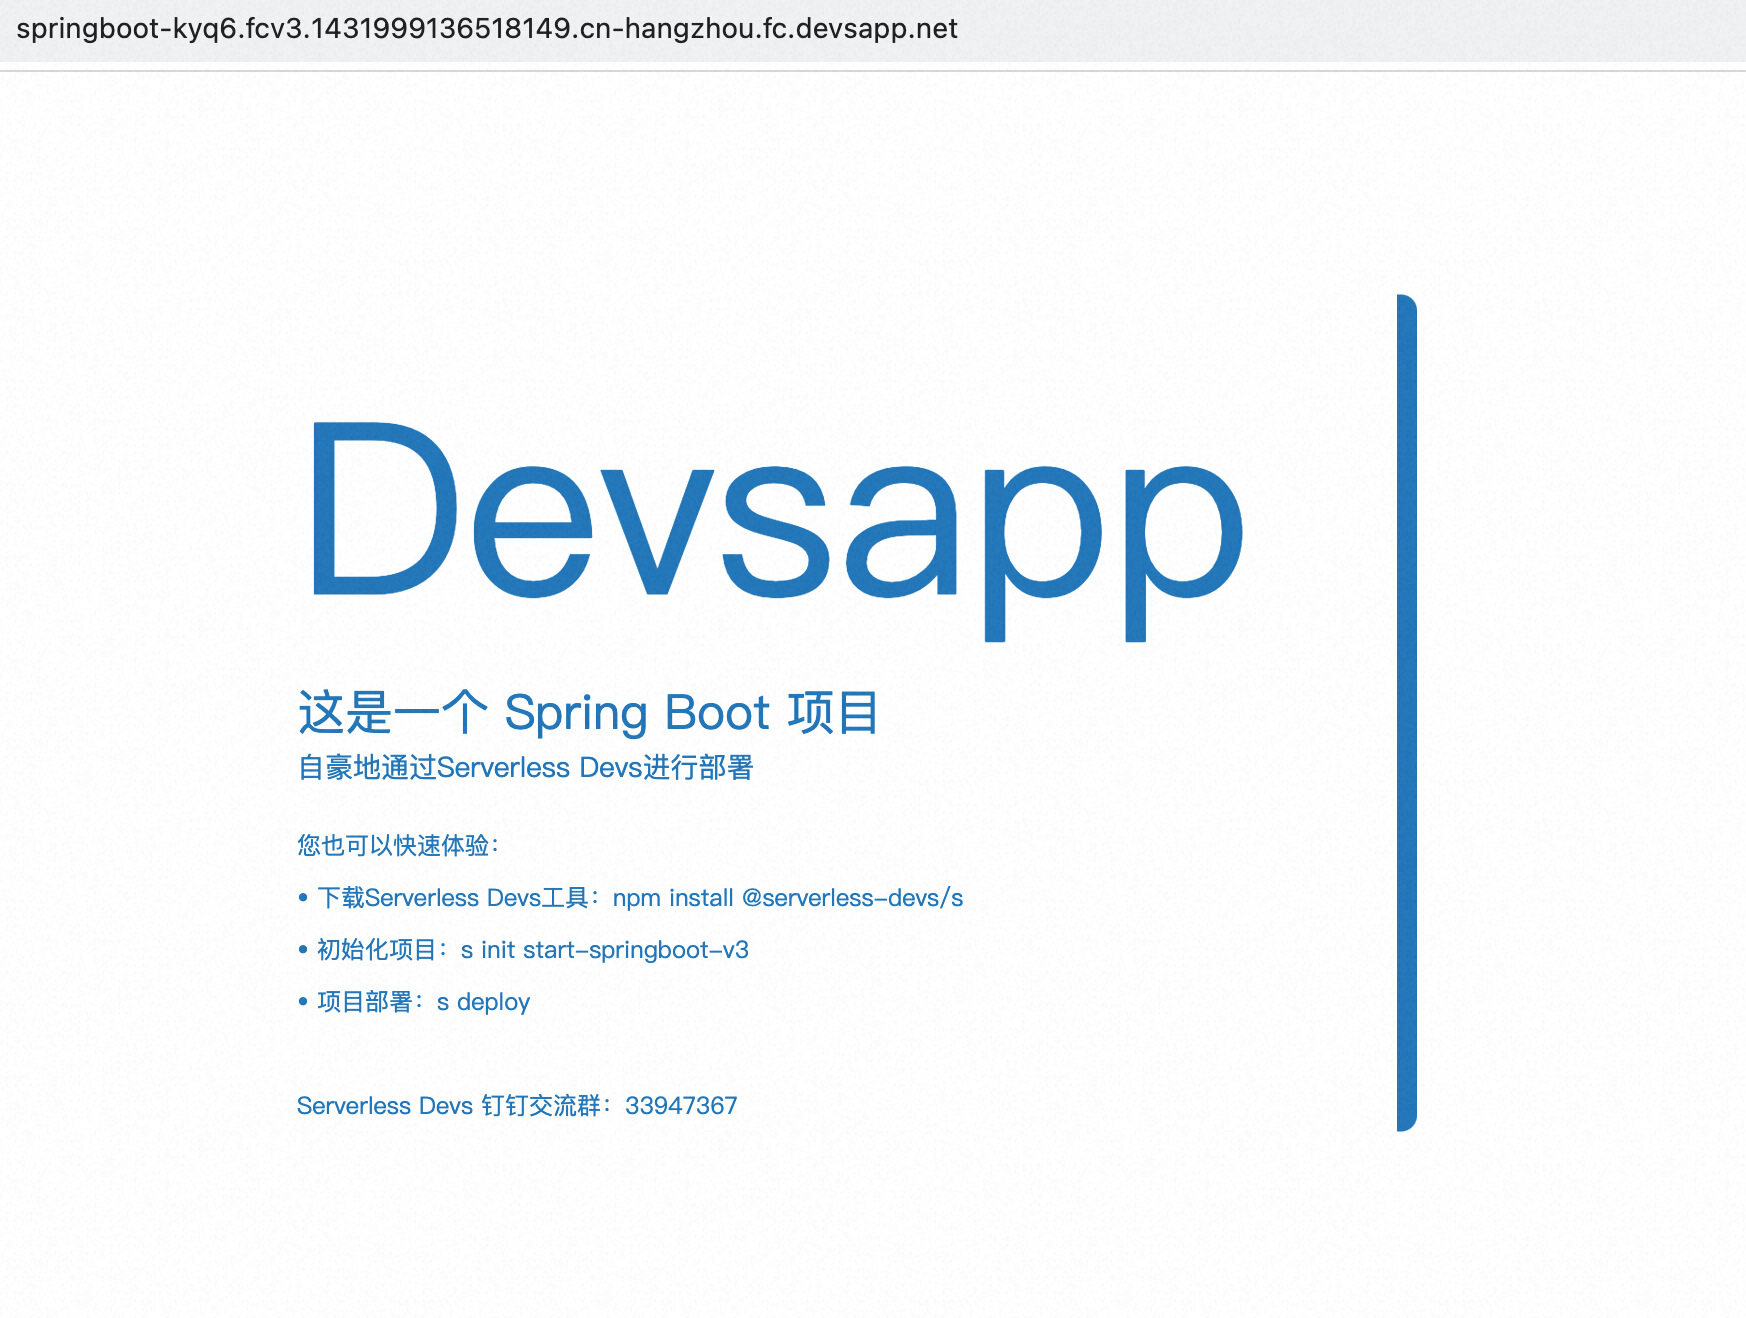Click the npm install @serverless-devs/s command
The image size is (1746, 1318).
[788, 898]
